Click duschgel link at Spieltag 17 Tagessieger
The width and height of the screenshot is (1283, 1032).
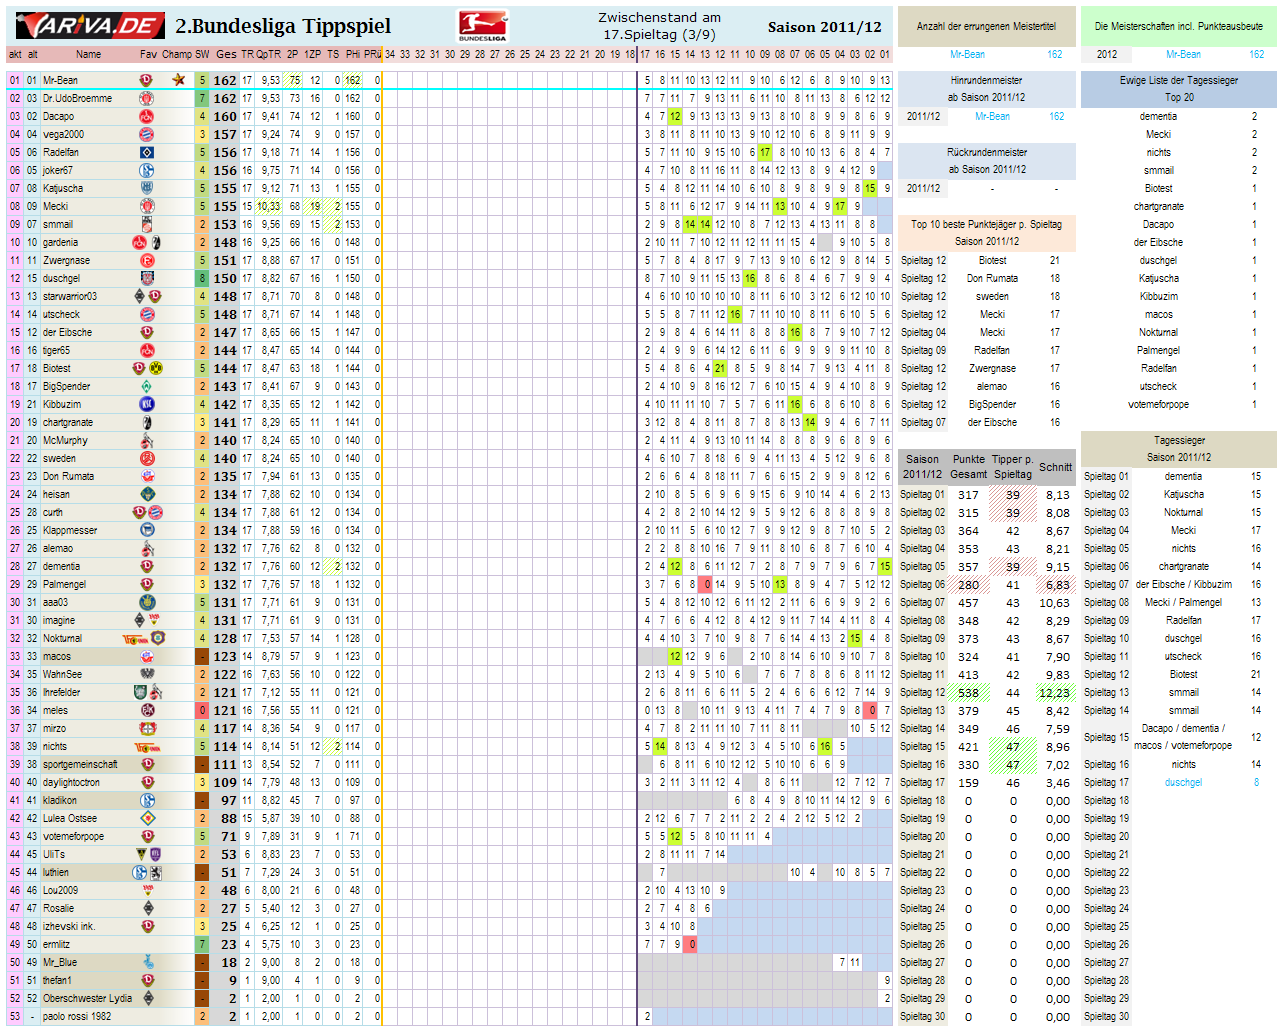1183,782
